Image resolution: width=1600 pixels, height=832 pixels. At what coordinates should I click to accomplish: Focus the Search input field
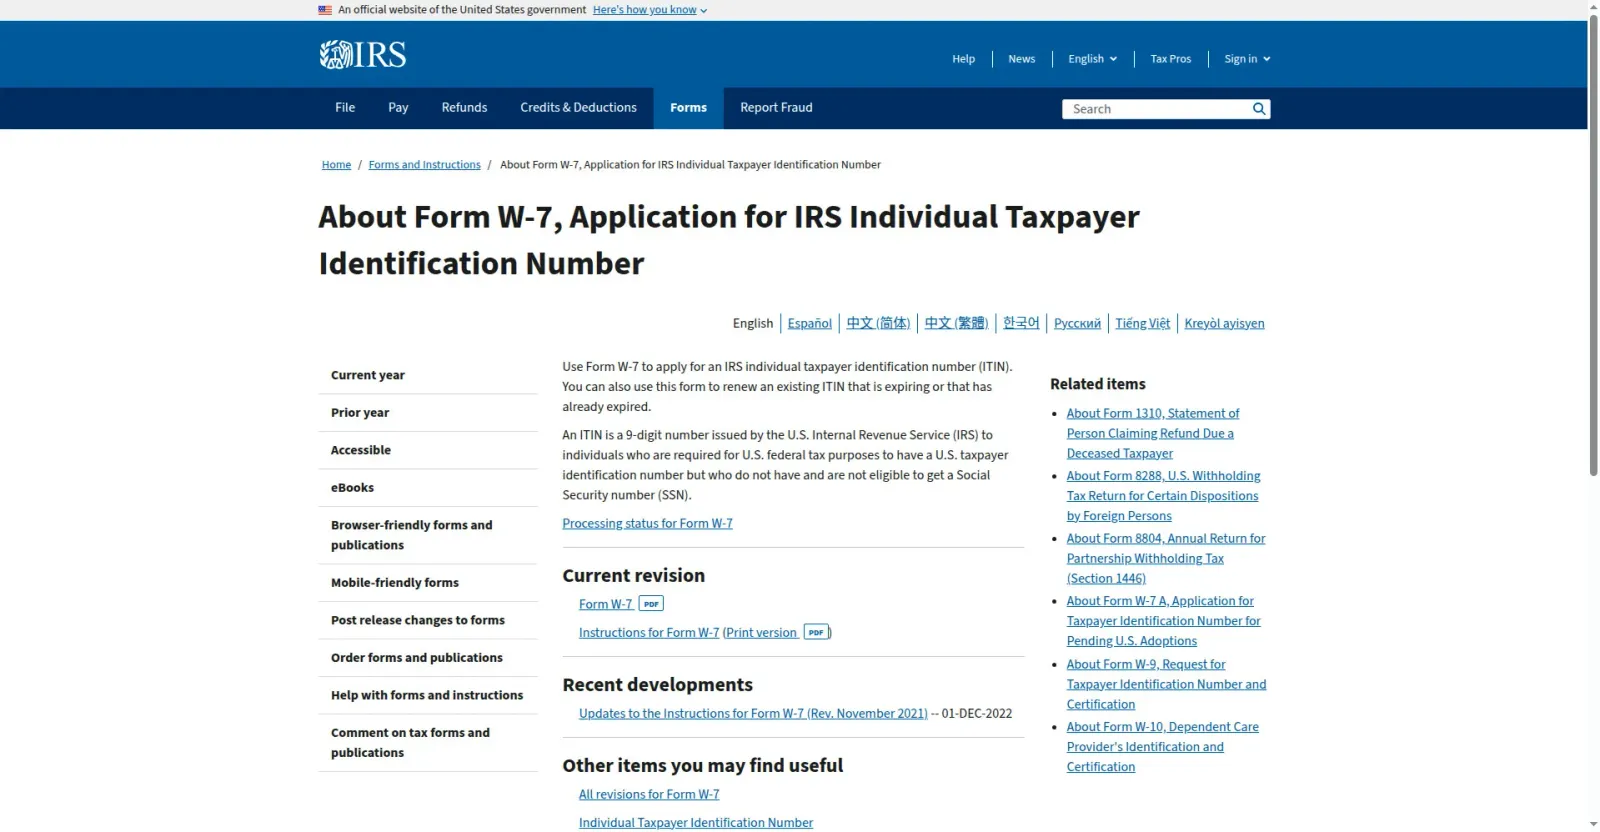pos(1156,109)
